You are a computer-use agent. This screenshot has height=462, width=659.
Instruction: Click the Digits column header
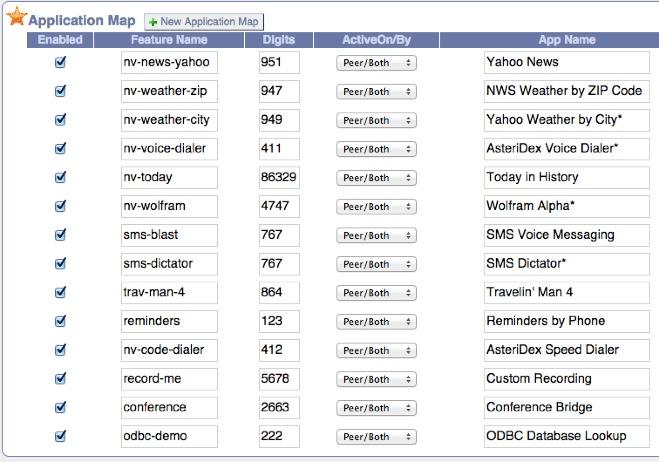click(279, 40)
